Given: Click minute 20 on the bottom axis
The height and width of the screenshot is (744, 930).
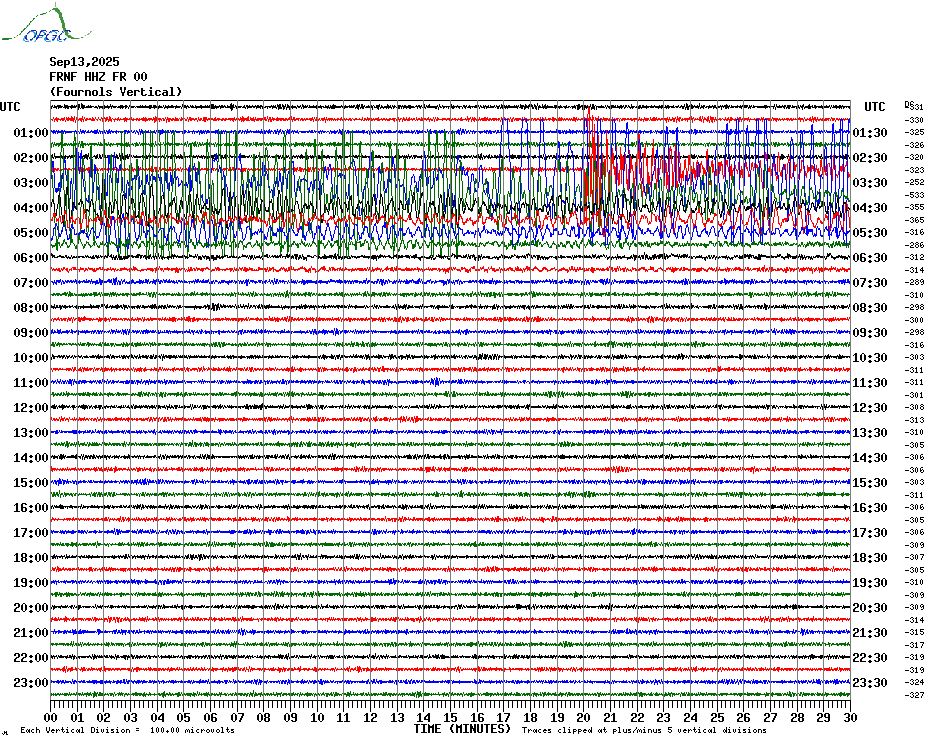Looking at the screenshot, I should click(x=584, y=717).
